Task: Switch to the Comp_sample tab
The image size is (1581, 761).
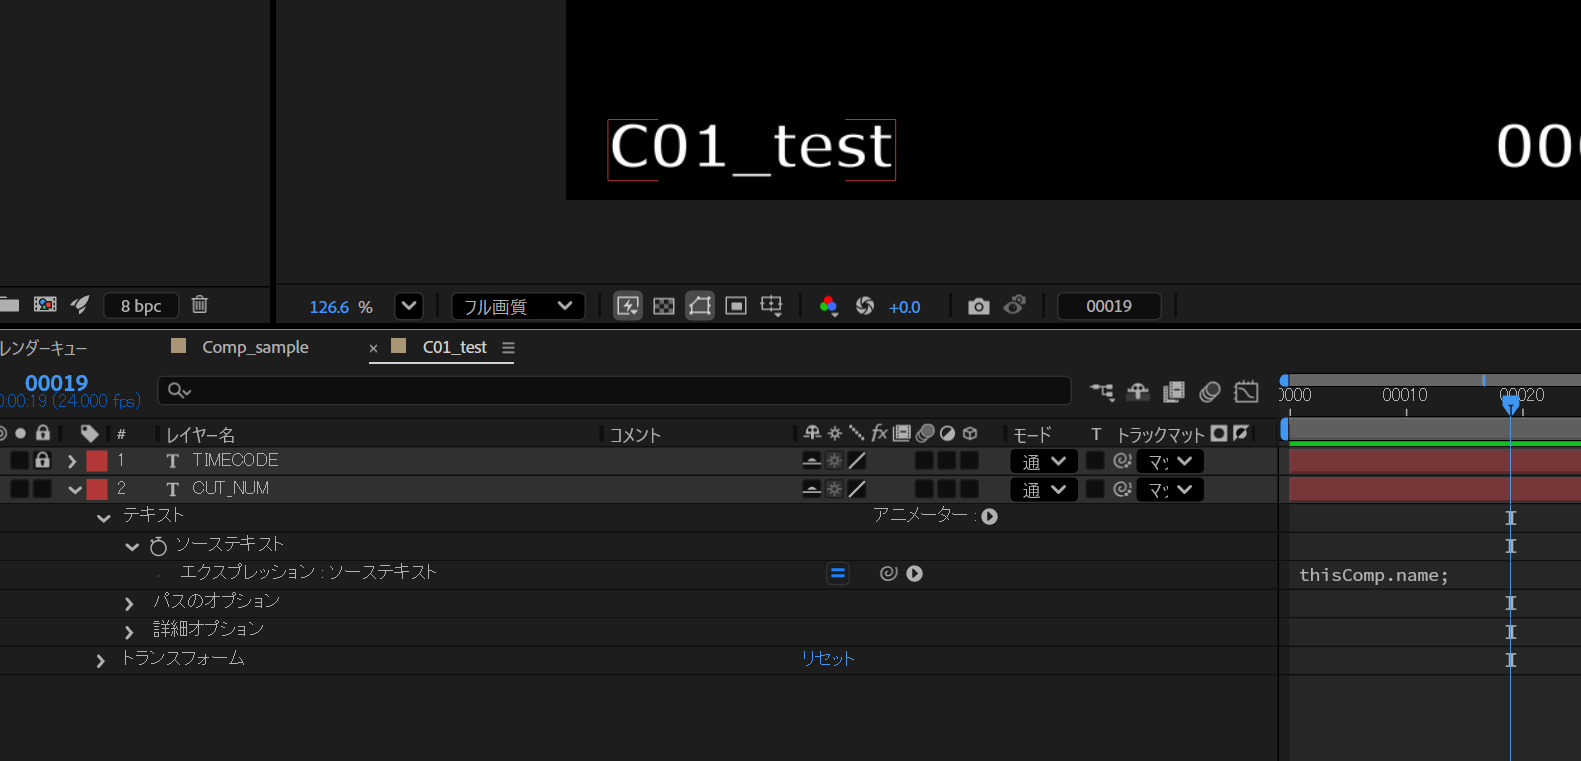Action: [x=255, y=347]
